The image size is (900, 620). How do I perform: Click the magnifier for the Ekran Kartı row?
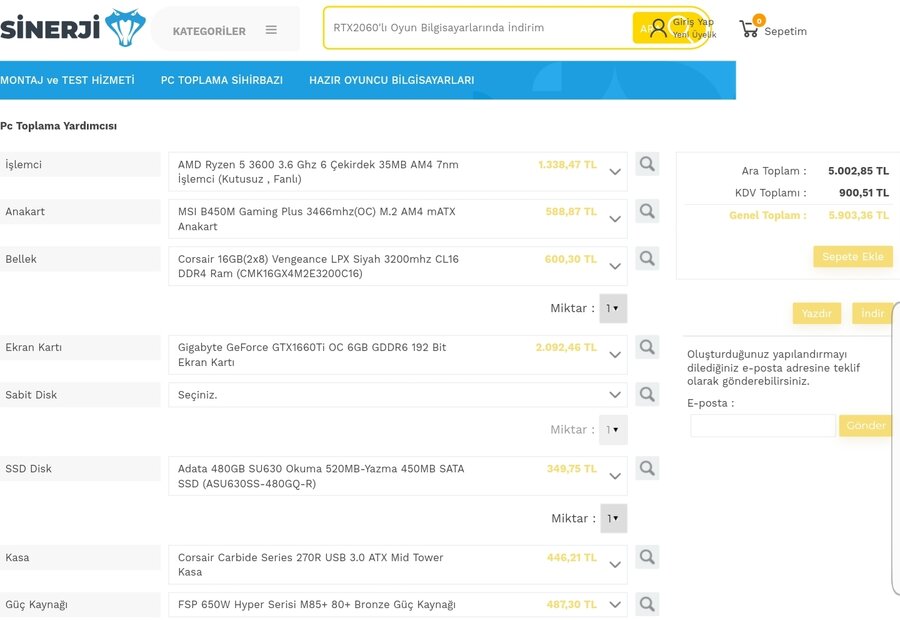point(647,347)
